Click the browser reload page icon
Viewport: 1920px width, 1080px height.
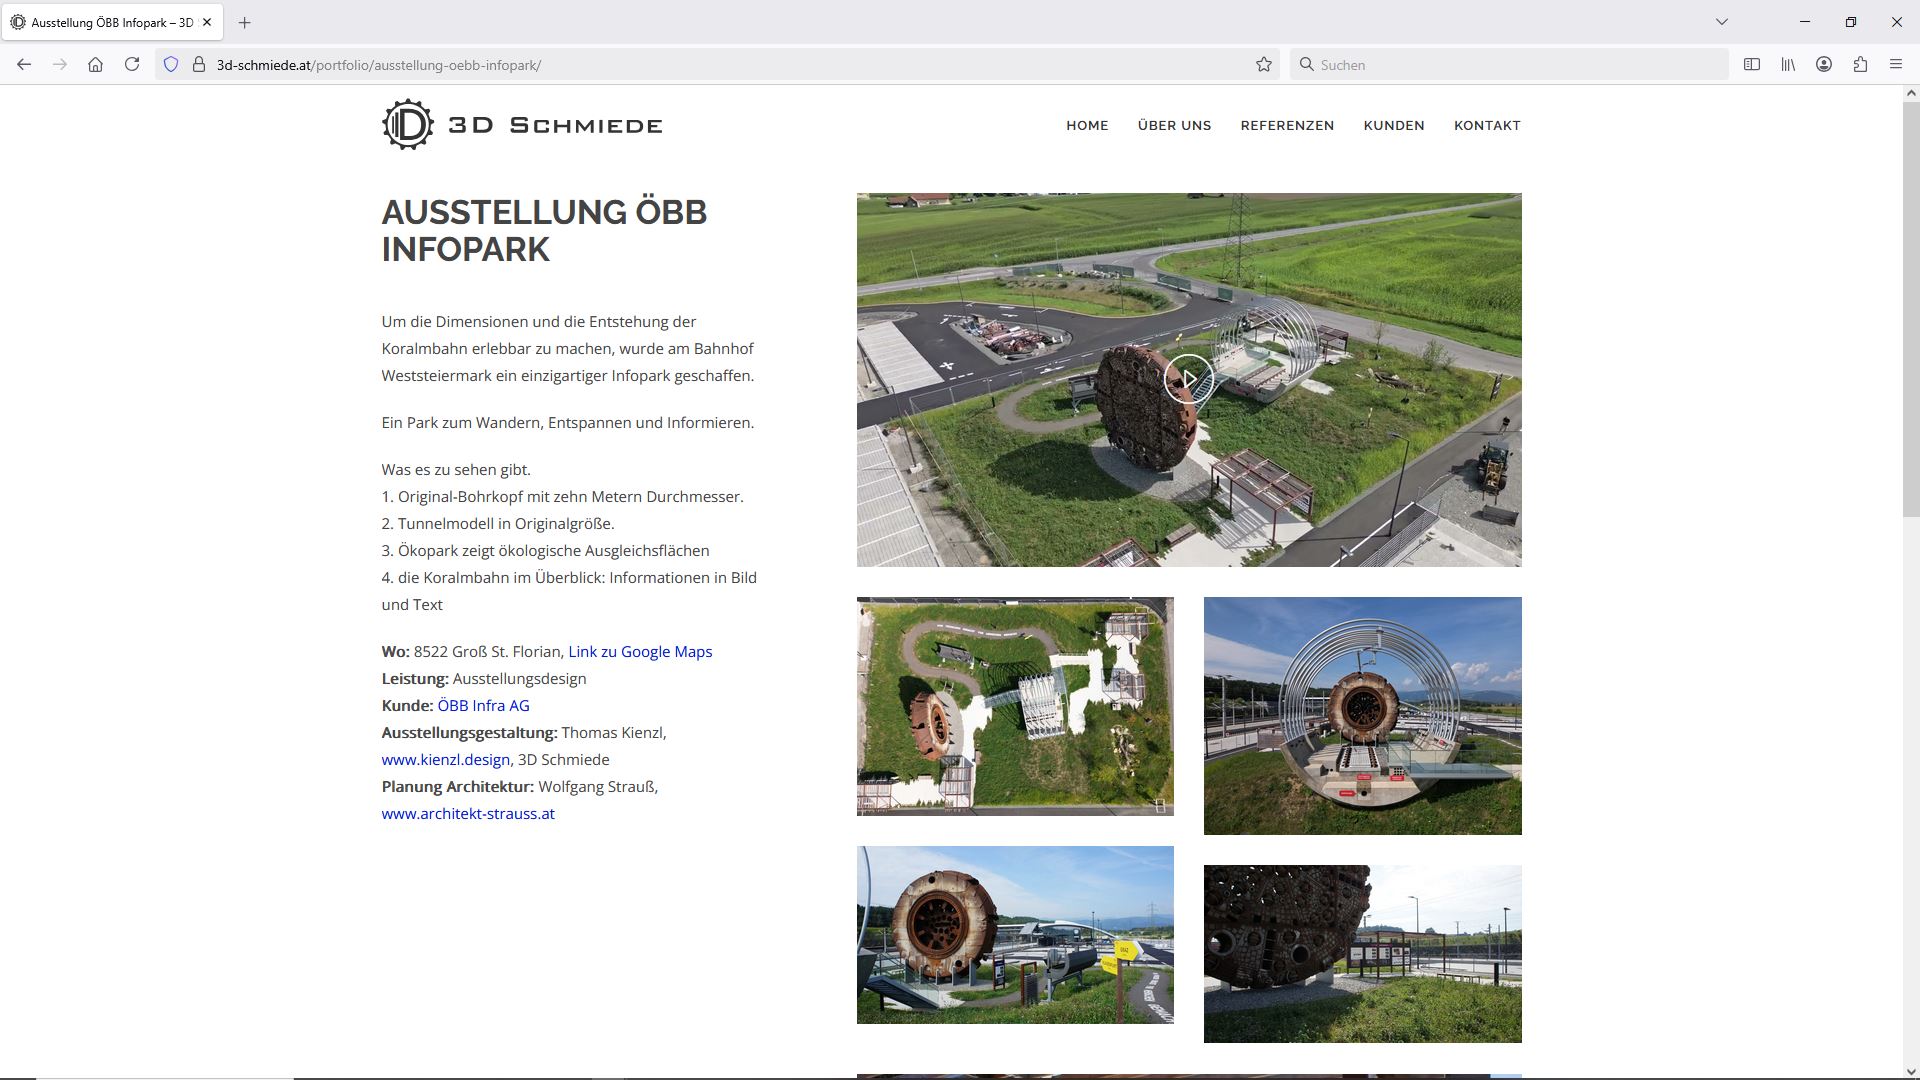click(132, 64)
